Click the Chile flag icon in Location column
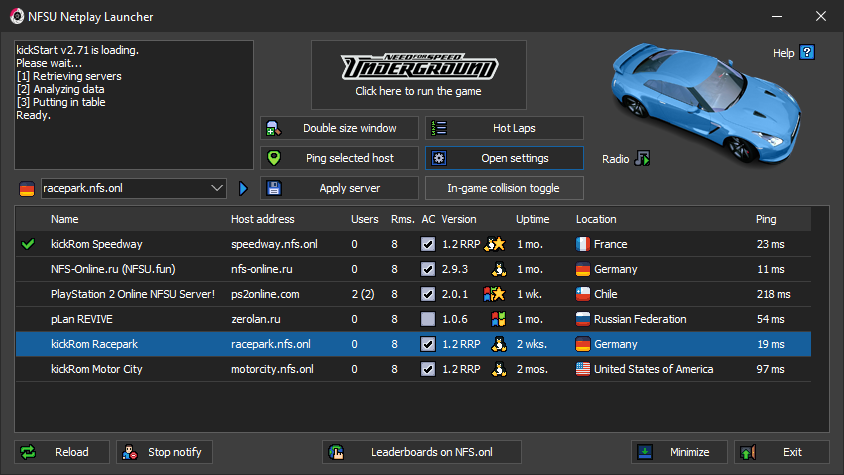844x475 pixels. click(583, 294)
